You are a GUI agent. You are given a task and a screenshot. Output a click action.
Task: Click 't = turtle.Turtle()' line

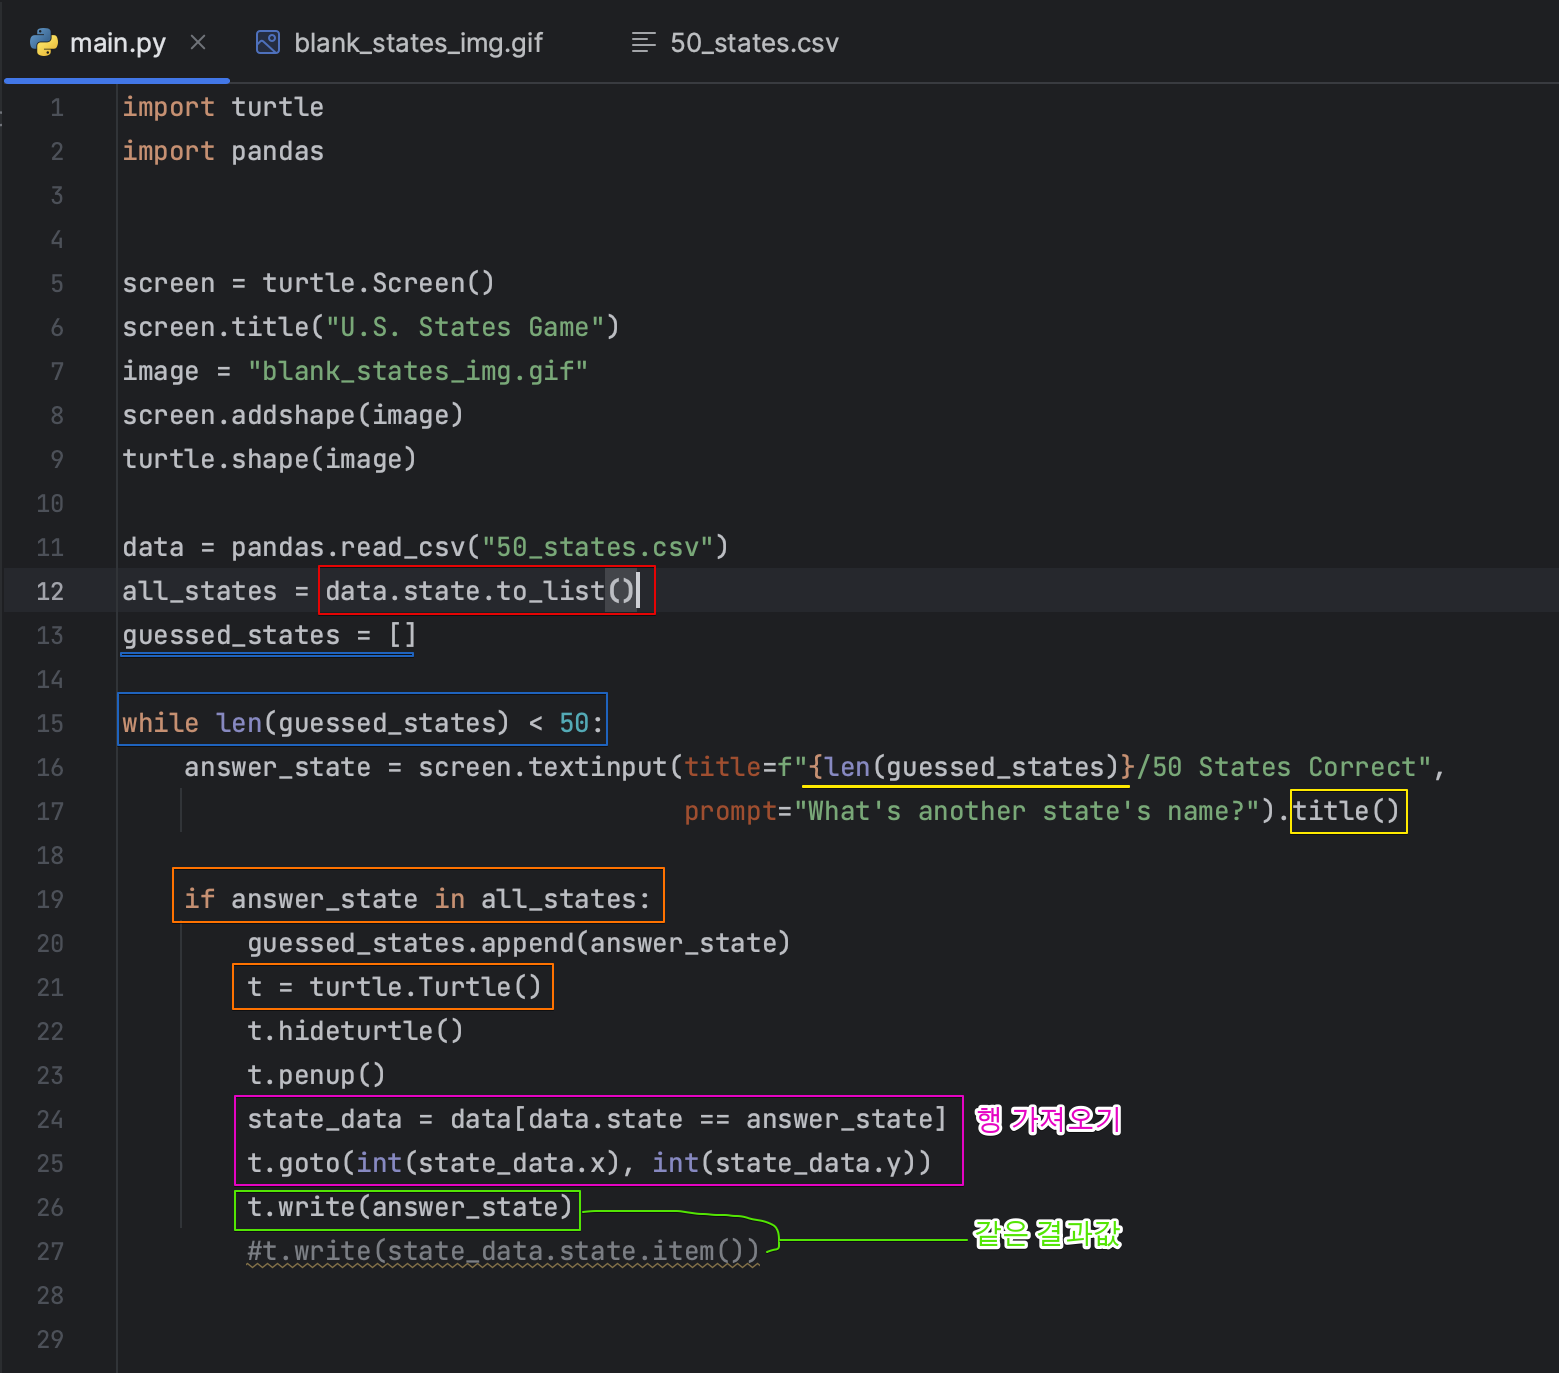pos(394,987)
